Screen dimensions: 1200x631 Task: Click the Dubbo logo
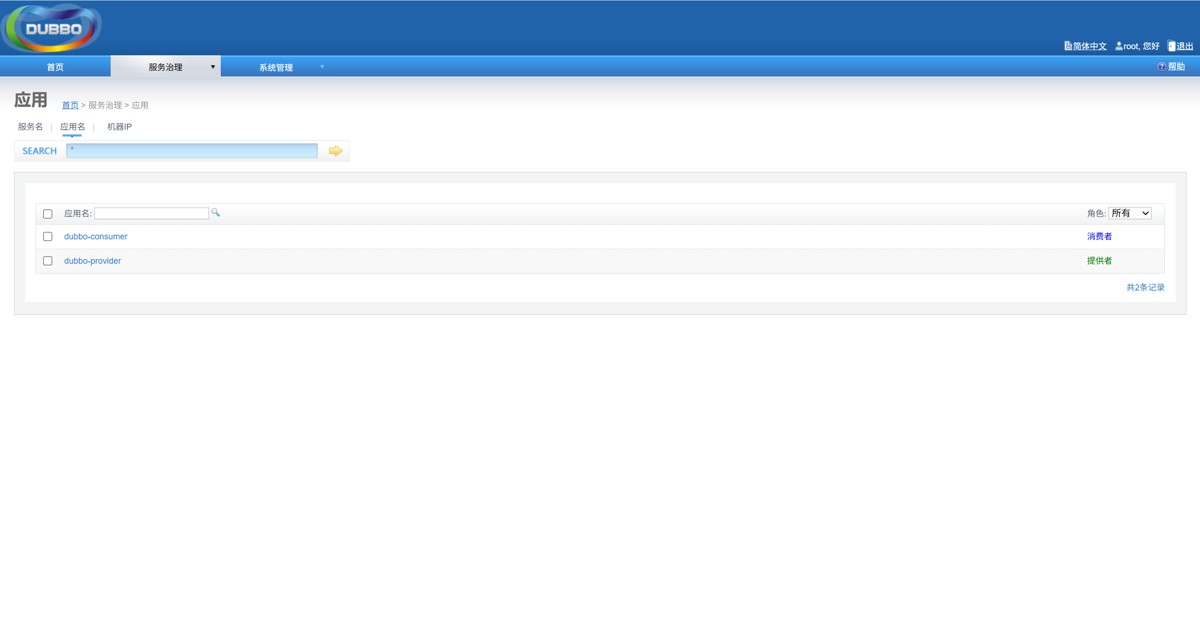pyautogui.click(x=52, y=28)
